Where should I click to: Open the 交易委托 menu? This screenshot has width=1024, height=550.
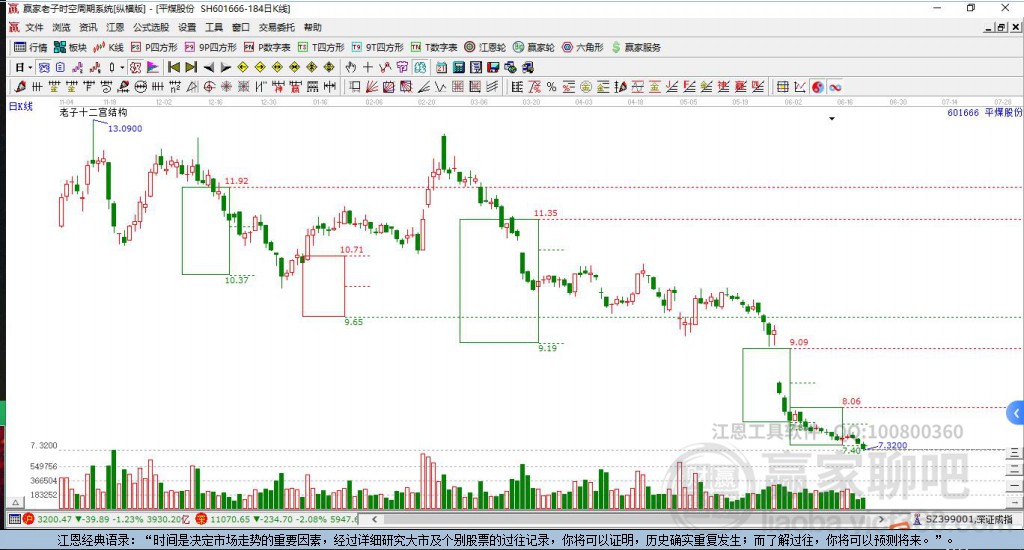(277, 27)
